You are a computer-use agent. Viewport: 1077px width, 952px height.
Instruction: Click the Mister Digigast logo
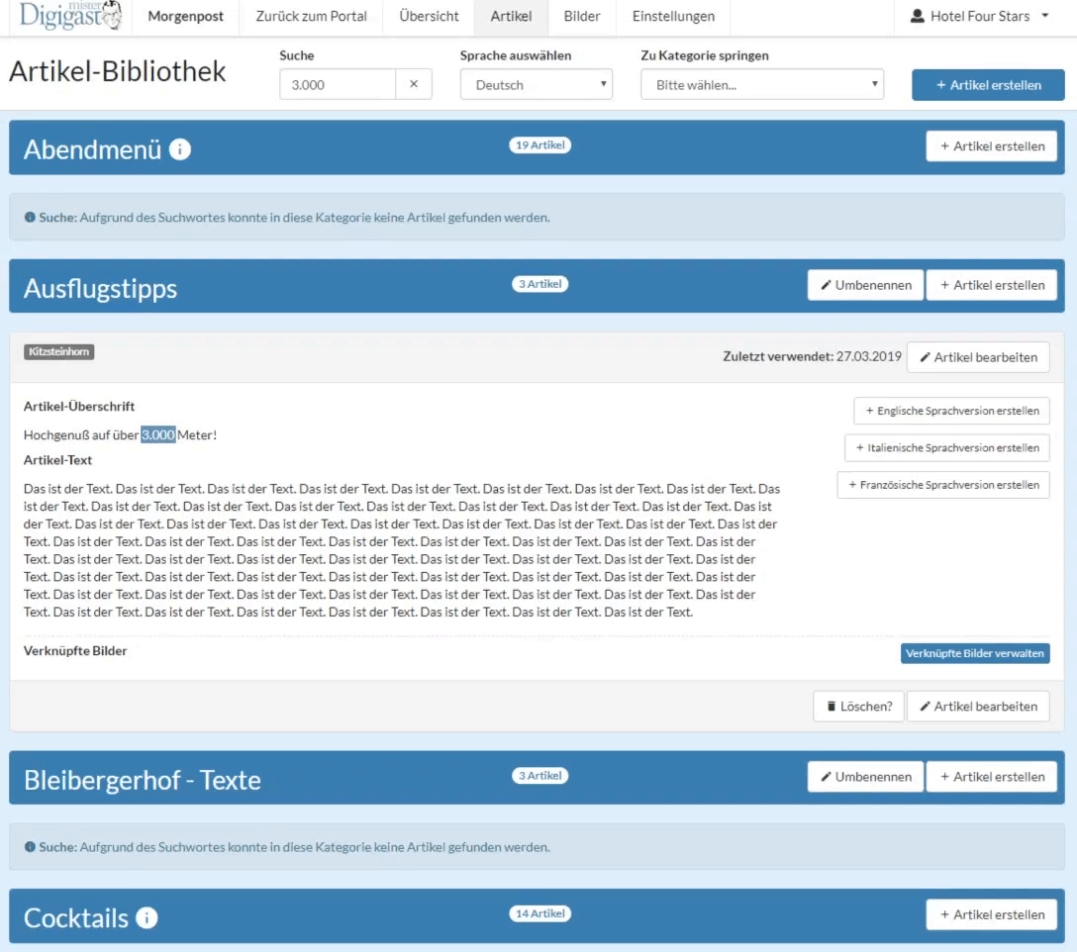point(70,17)
